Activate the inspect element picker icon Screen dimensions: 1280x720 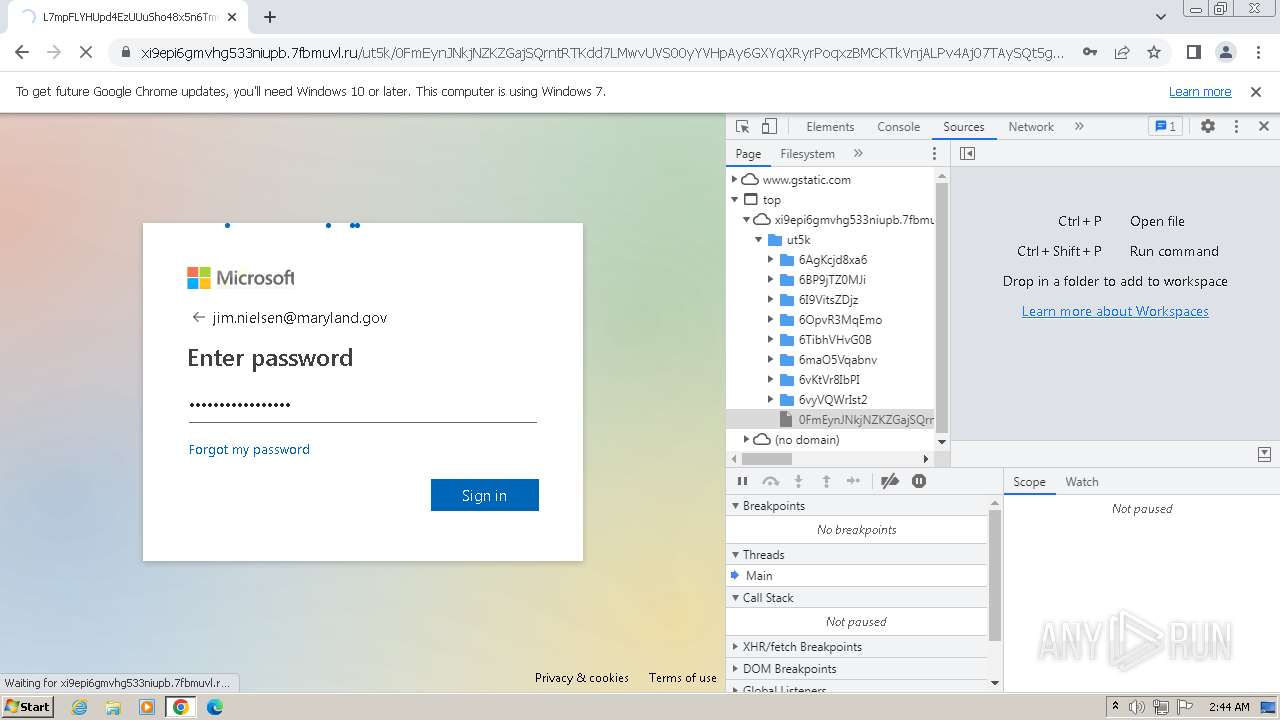click(742, 127)
